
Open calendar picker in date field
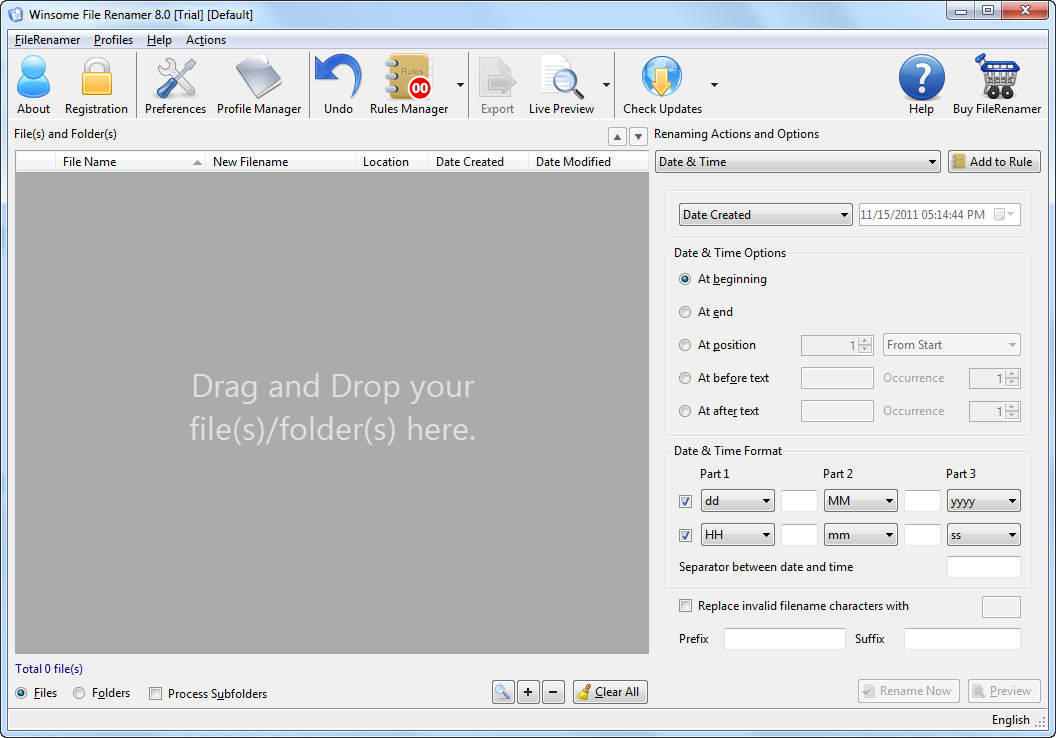[x=1004, y=214]
